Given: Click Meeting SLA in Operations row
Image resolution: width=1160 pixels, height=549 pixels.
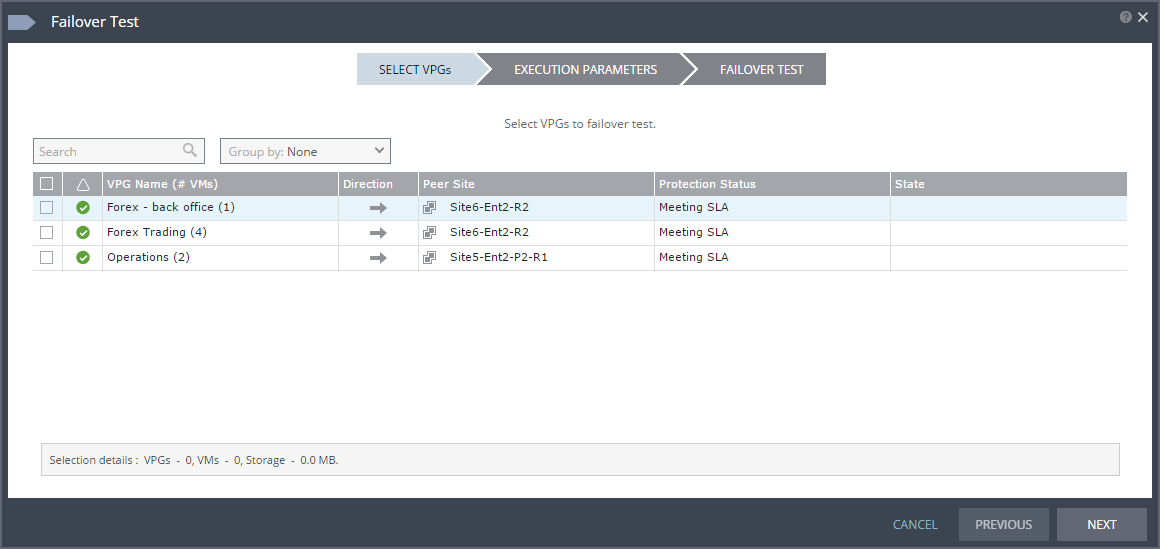Looking at the screenshot, I should (x=693, y=257).
